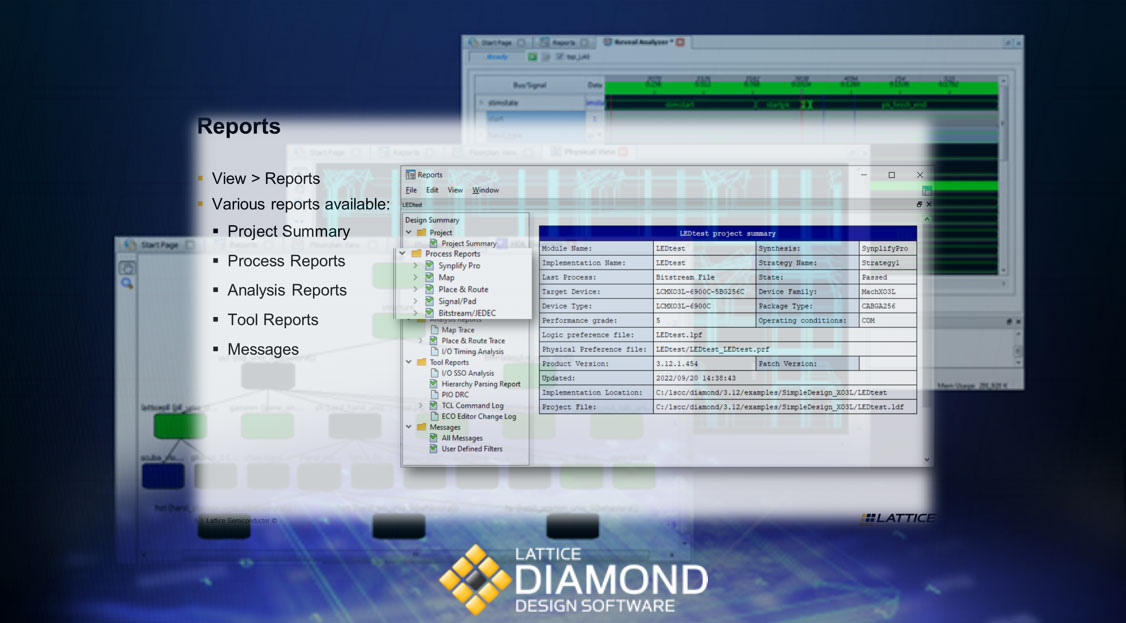Screen dimensions: 1126x623
Task: Select the Messages folder icon
Action: coord(422,427)
